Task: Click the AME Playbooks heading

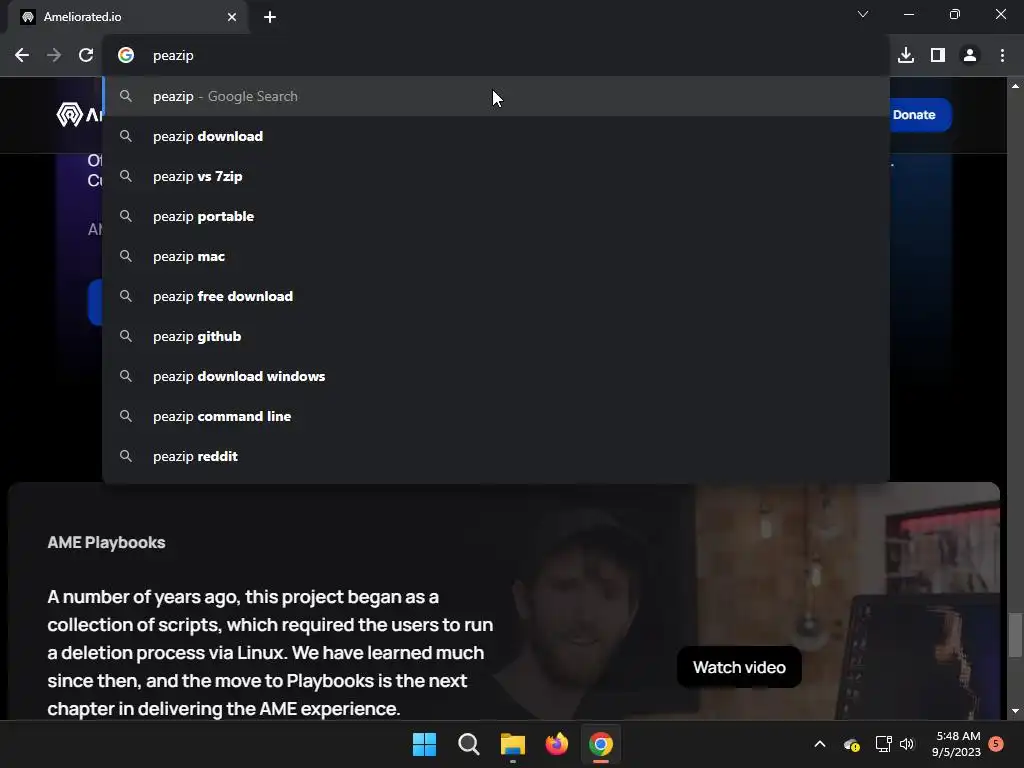Action: click(x=106, y=543)
